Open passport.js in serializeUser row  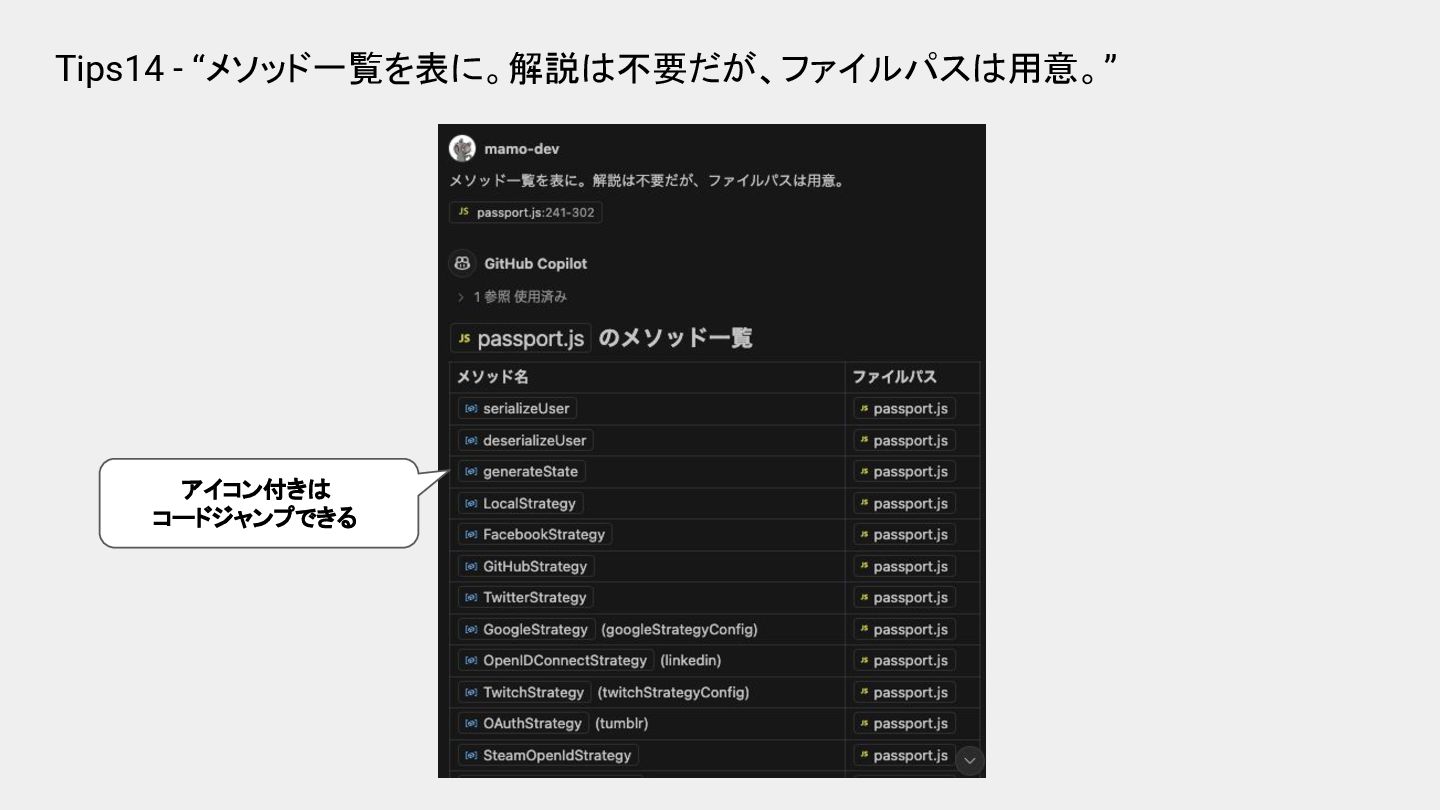pos(904,408)
